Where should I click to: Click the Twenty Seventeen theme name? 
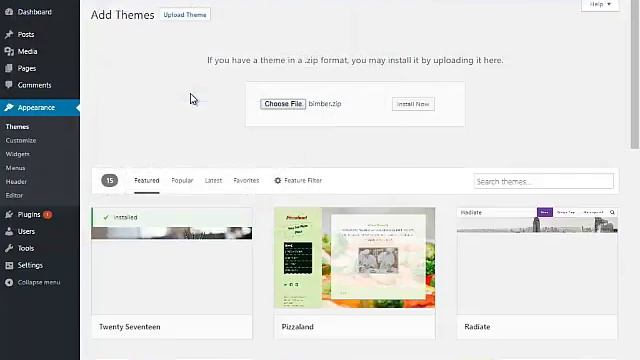129,327
